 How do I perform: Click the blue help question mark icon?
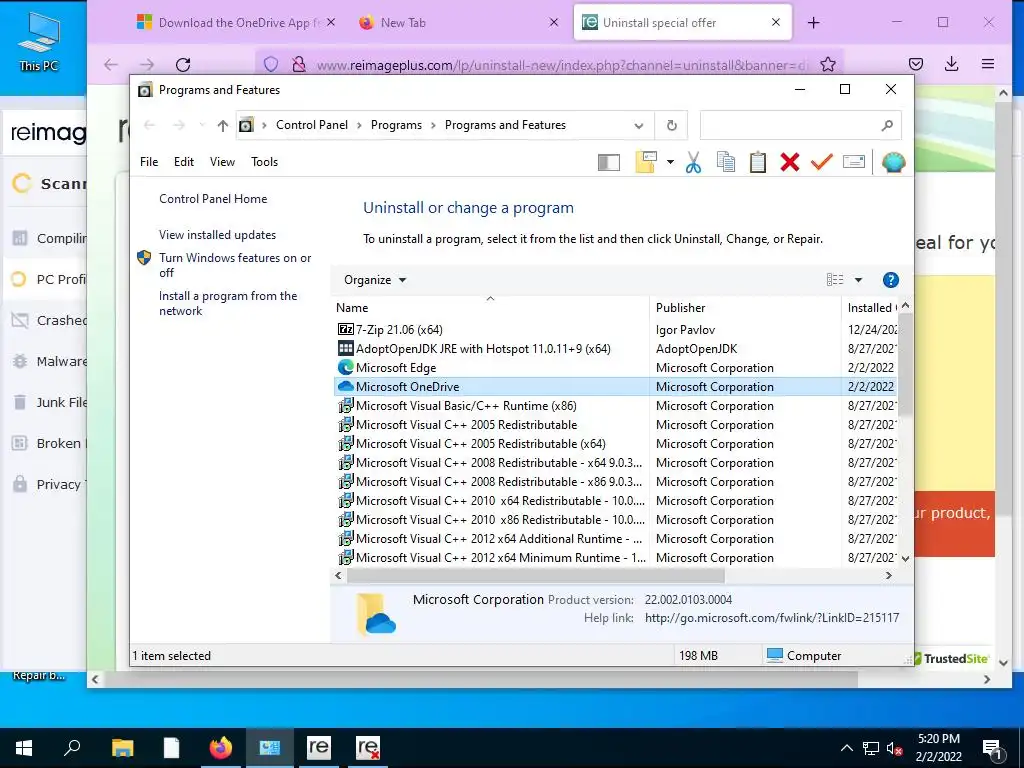coord(890,280)
